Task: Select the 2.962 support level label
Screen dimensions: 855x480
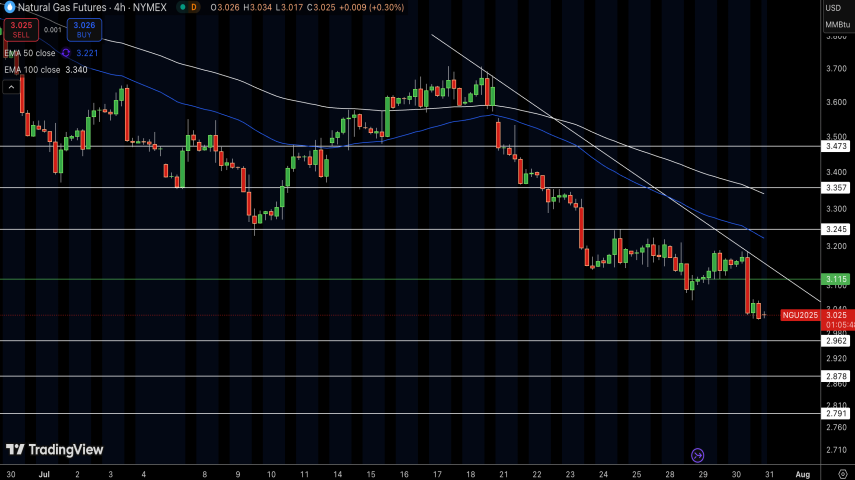Action: (x=837, y=341)
